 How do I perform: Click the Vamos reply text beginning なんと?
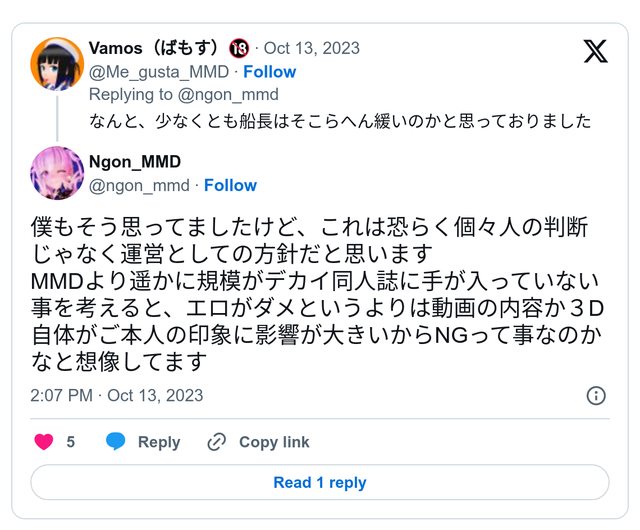(x=339, y=121)
